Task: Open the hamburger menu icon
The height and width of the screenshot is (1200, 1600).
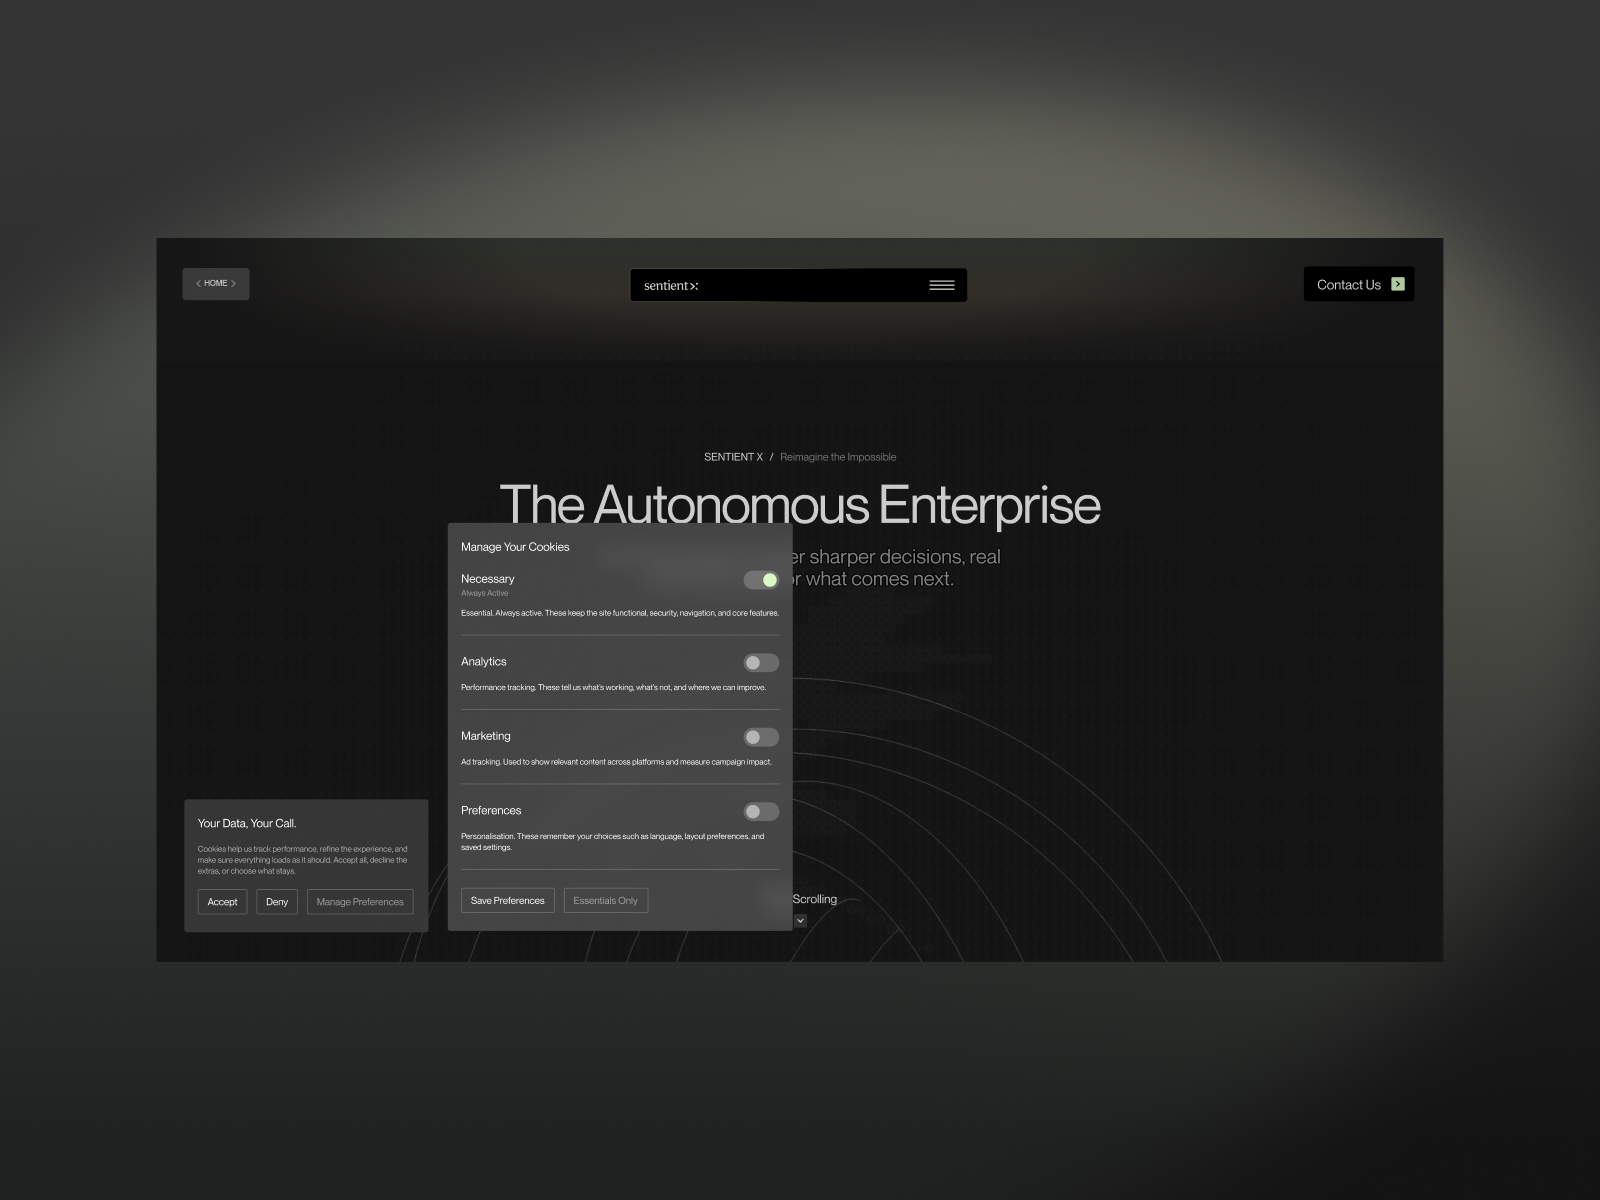Action: pos(941,285)
